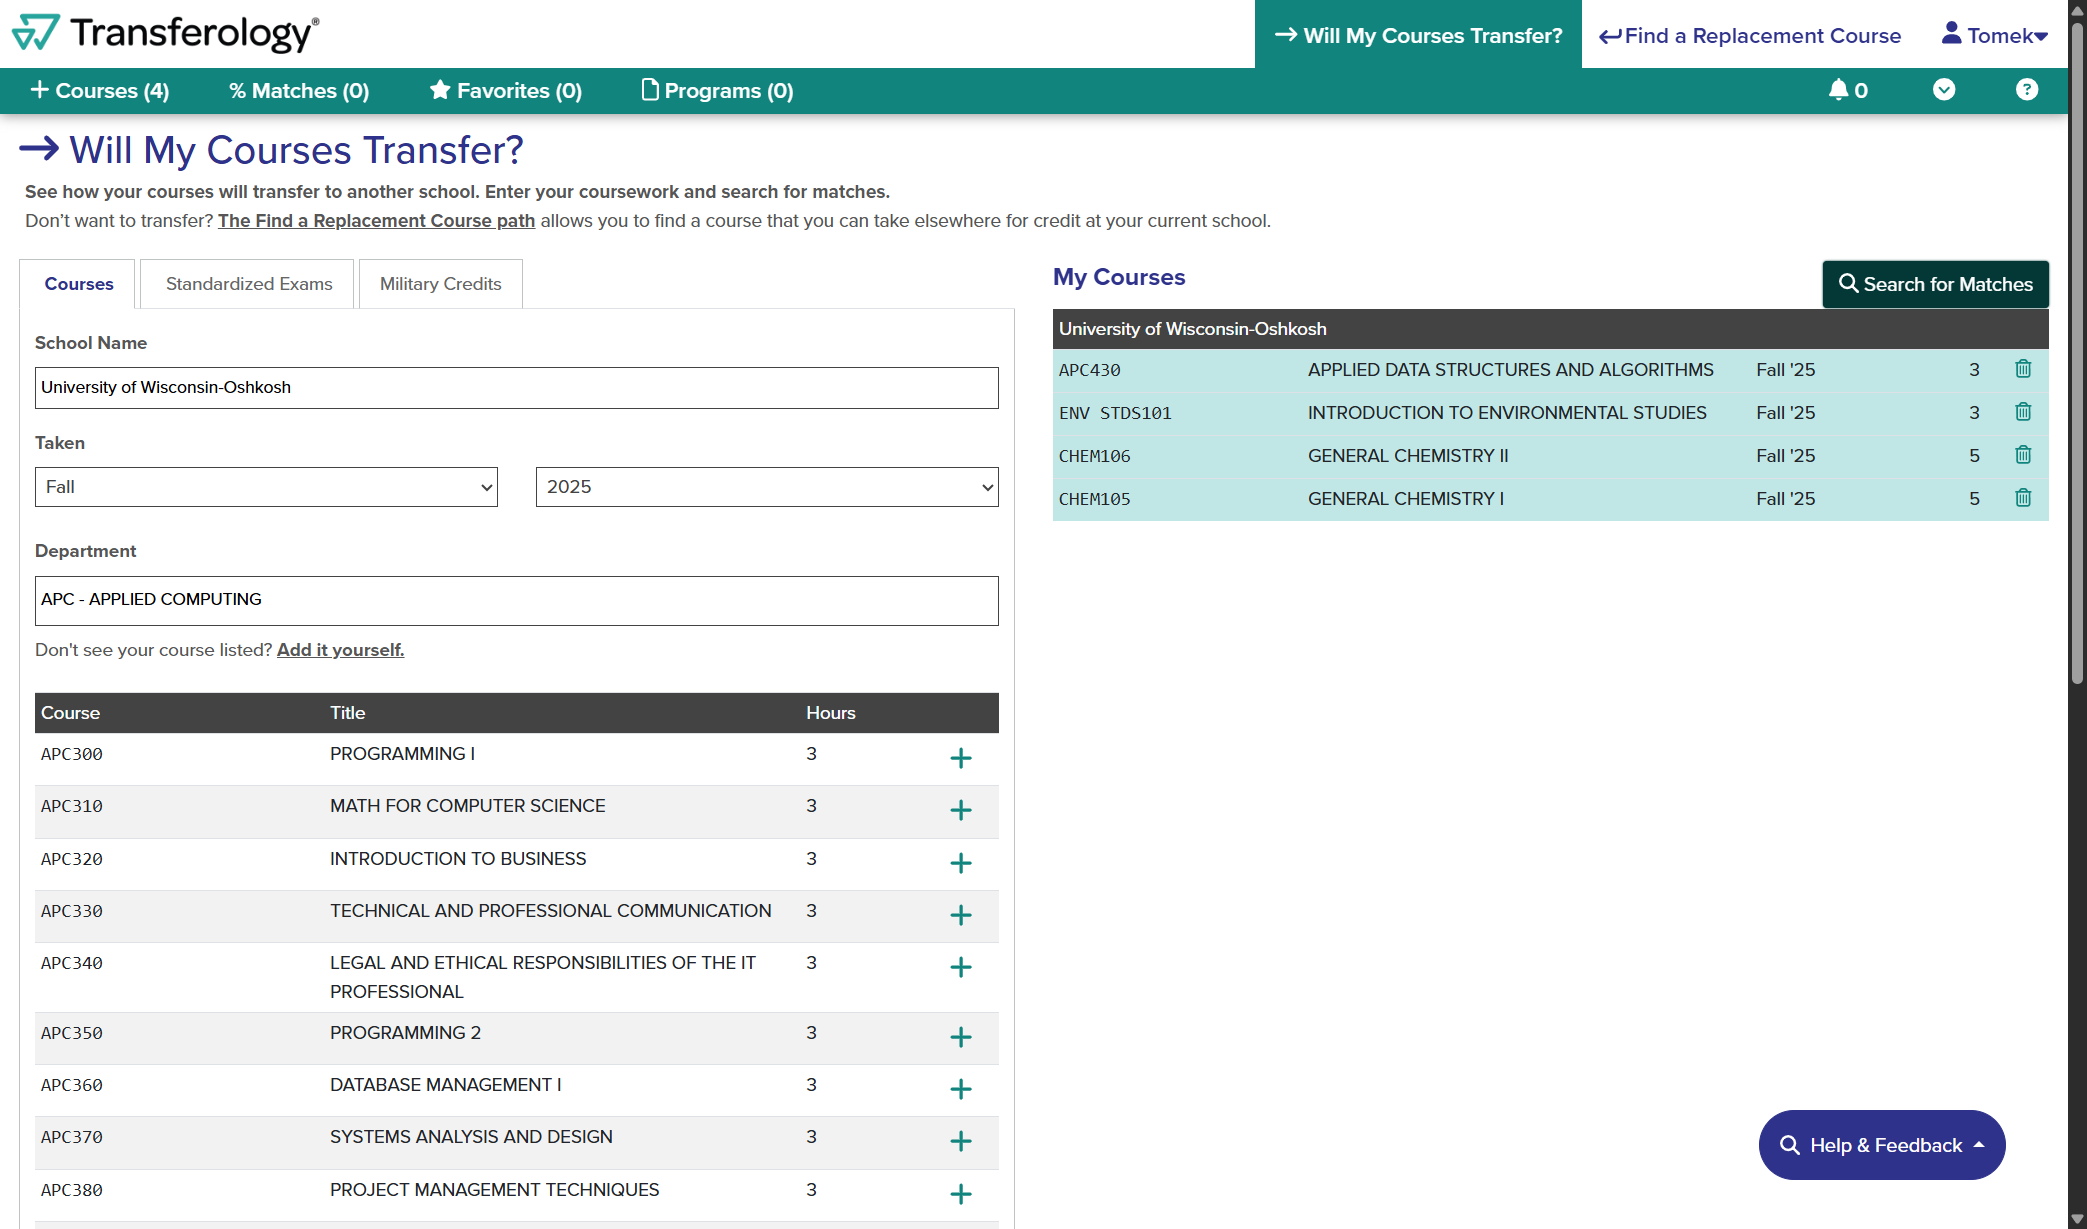The width and height of the screenshot is (2087, 1229).
Task: Click APPLIED DATA STRUCTURES AND ALGORITHMS title
Action: [1510, 370]
